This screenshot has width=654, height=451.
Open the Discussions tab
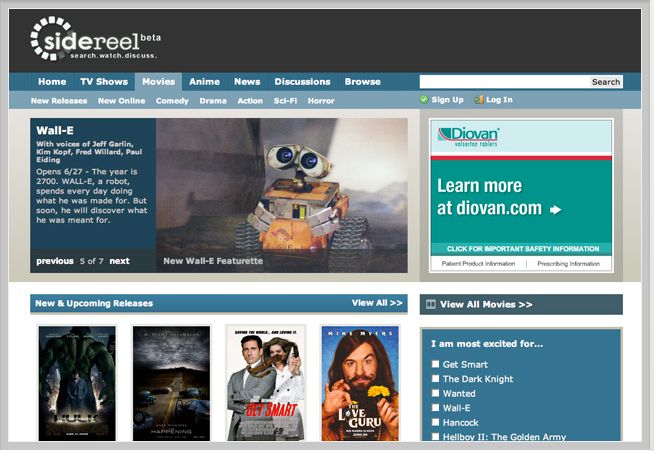(x=302, y=82)
